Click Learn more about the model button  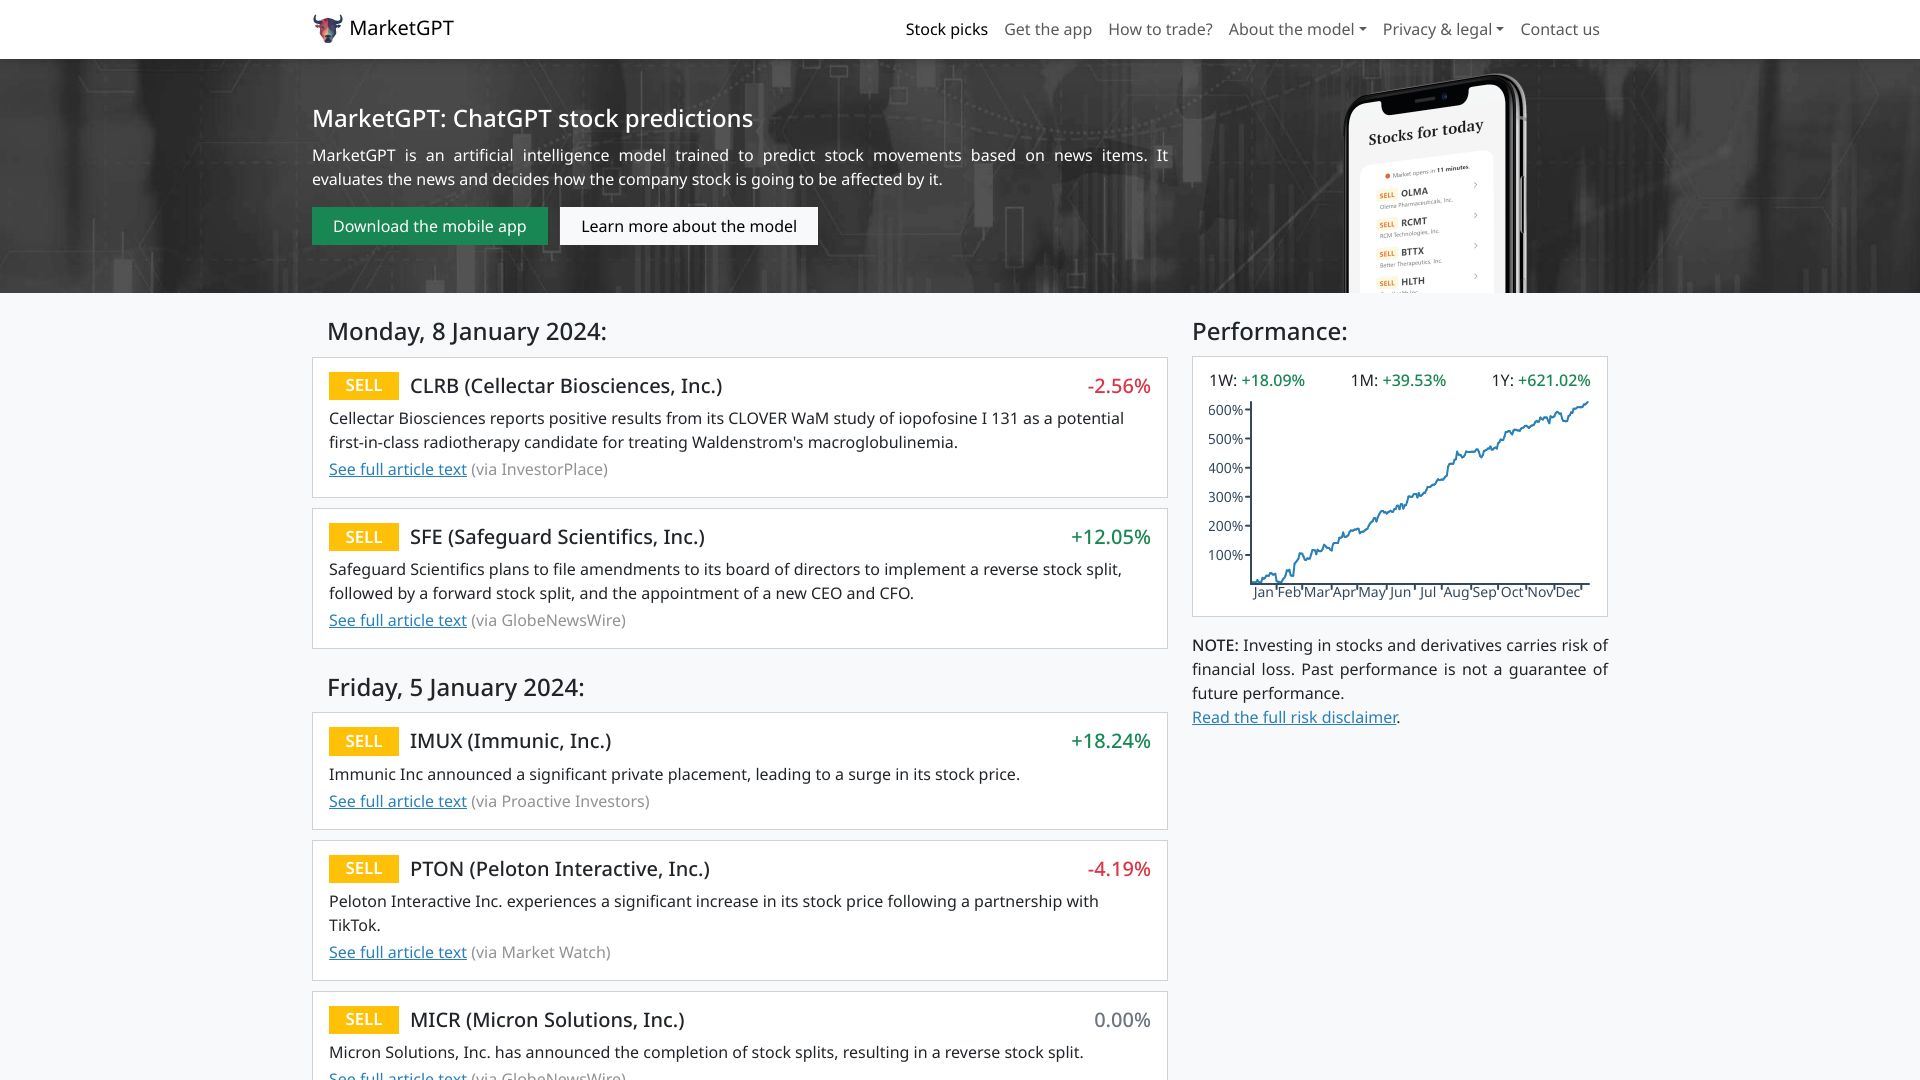[688, 225]
